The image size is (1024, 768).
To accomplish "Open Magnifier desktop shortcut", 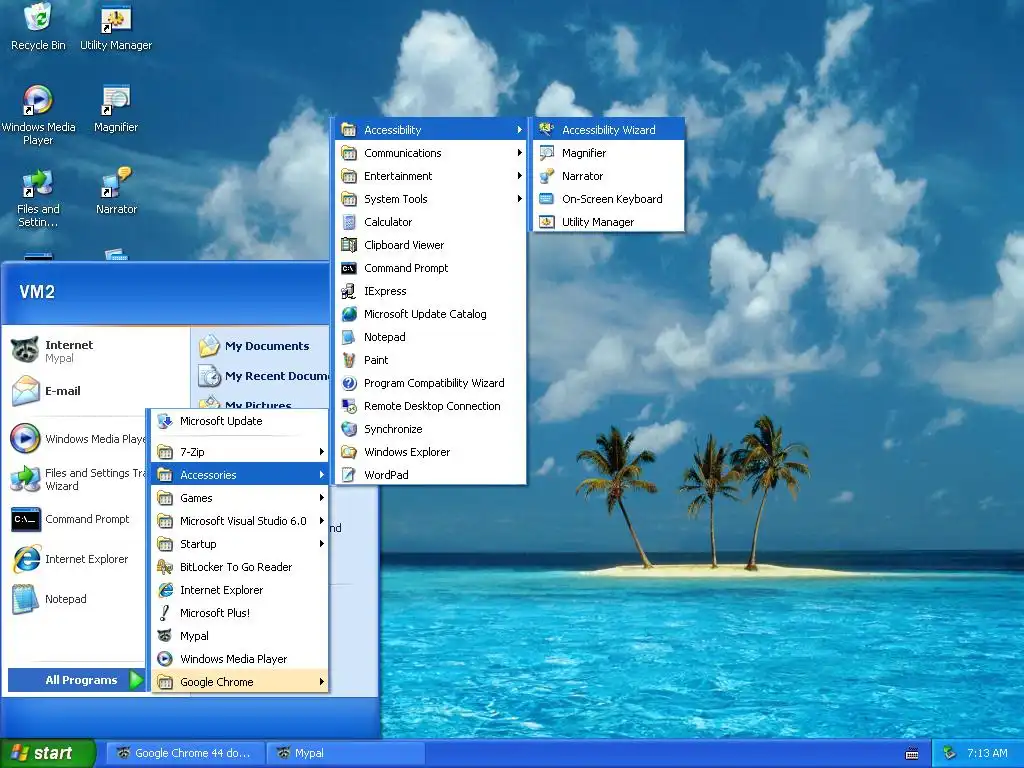I will tap(116, 108).
